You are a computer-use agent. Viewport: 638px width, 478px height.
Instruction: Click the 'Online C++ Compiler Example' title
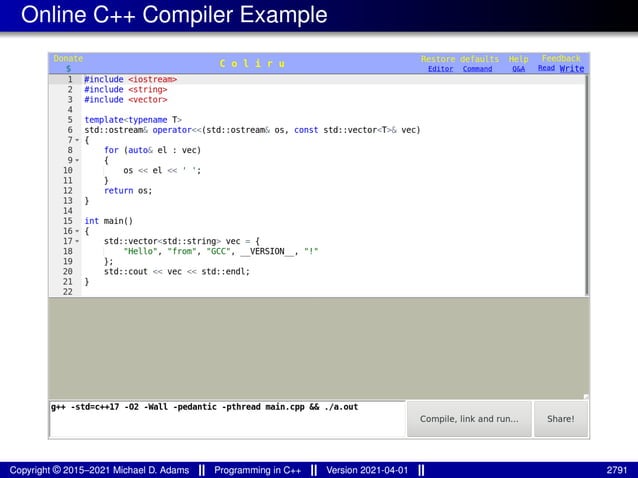[174, 15]
